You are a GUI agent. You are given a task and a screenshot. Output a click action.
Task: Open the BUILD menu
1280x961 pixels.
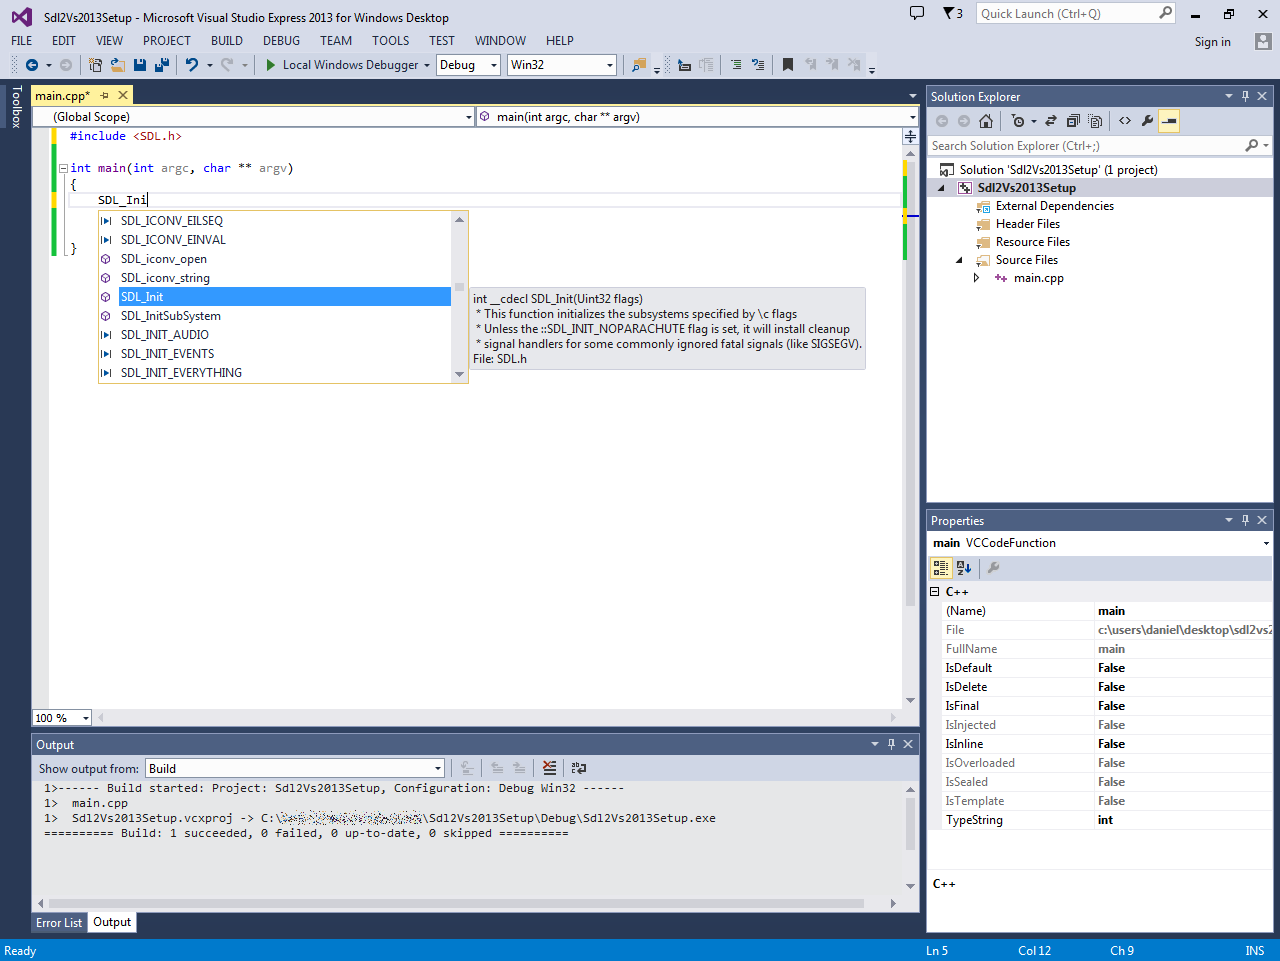pyautogui.click(x=227, y=41)
